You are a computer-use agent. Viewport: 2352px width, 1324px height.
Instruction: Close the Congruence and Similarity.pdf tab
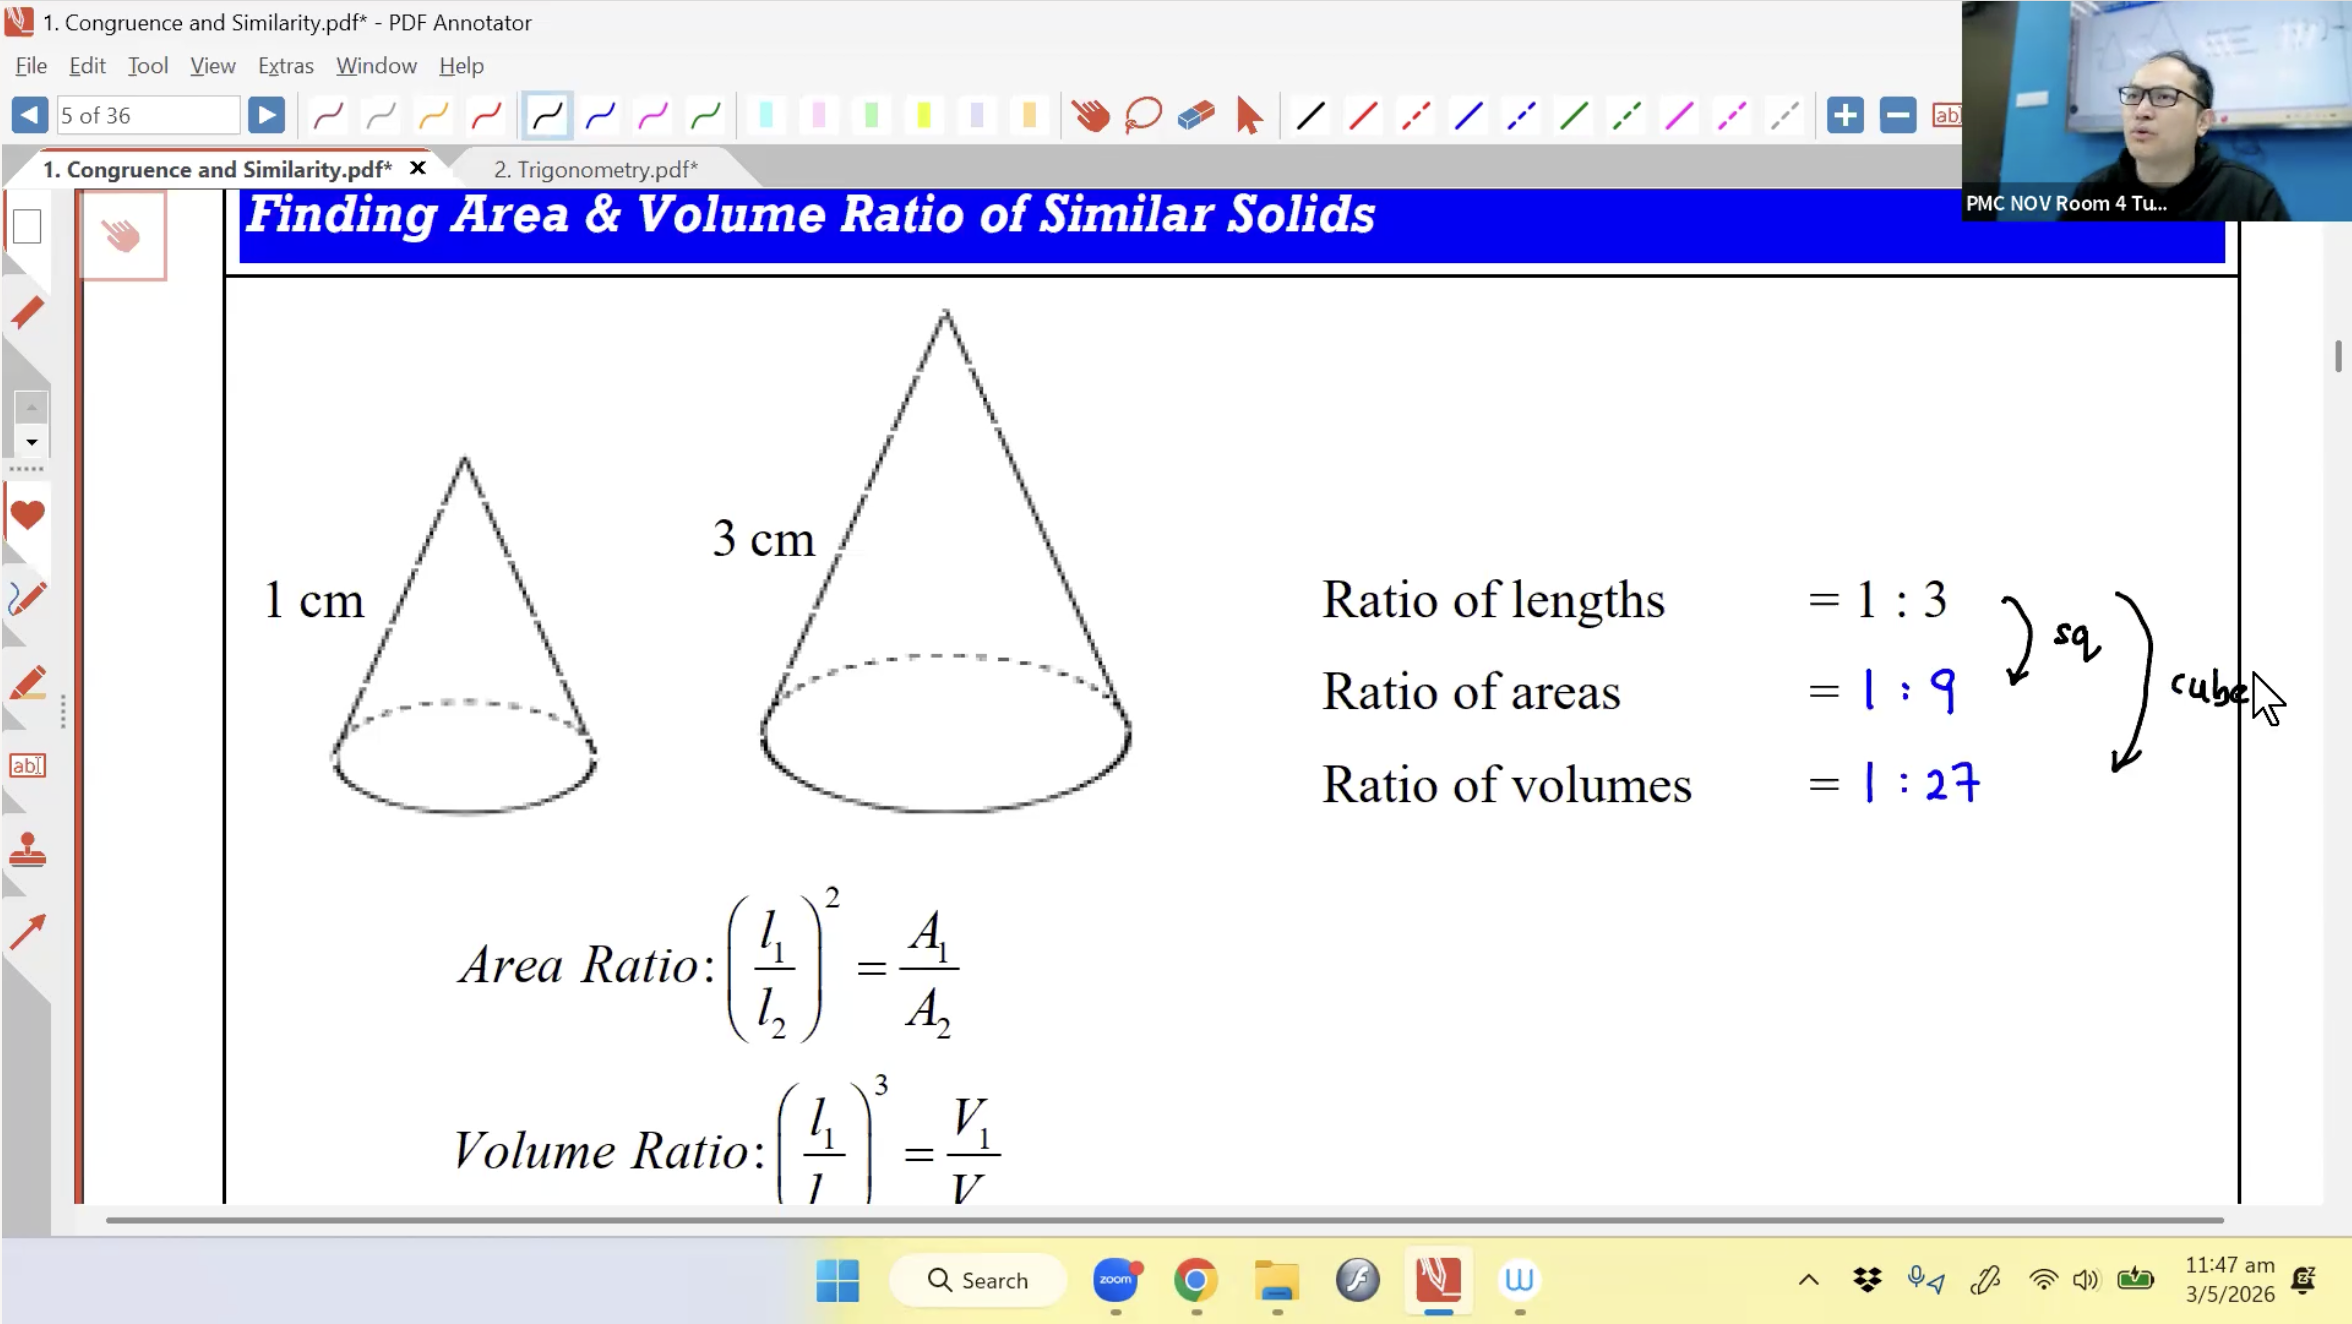(418, 168)
